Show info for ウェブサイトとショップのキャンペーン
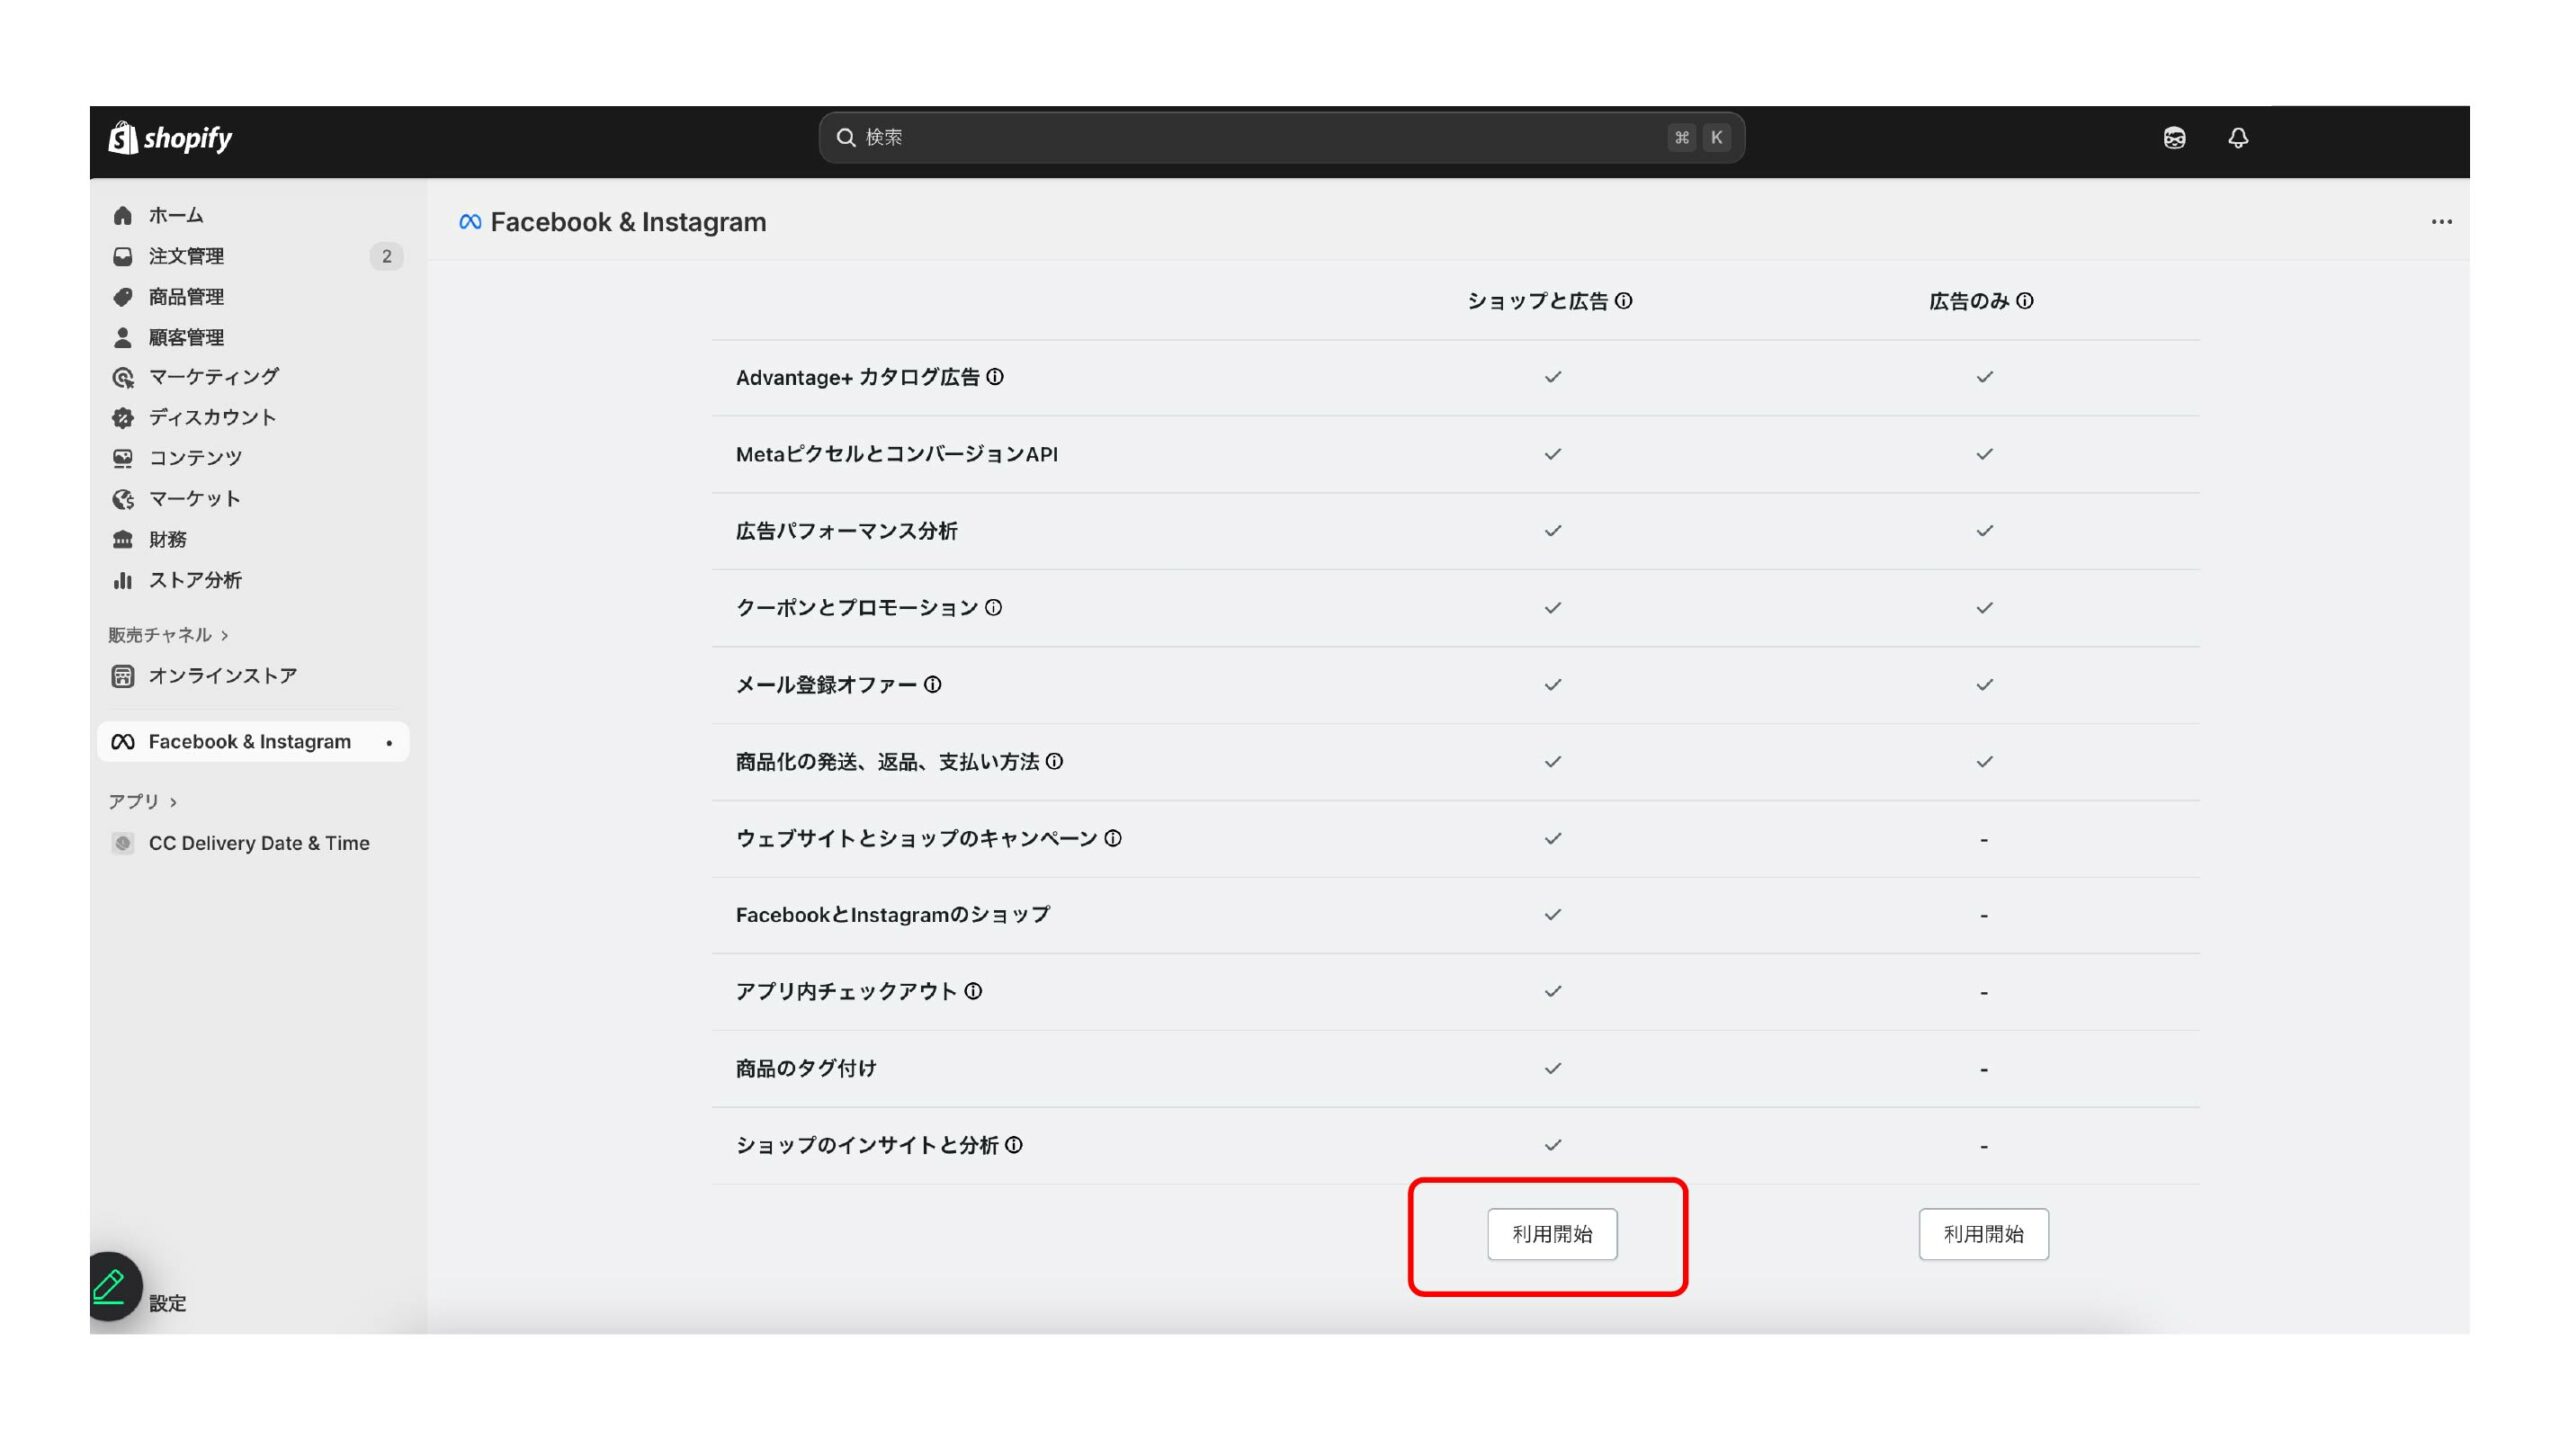This screenshot has width=2560, height=1440. [1113, 839]
